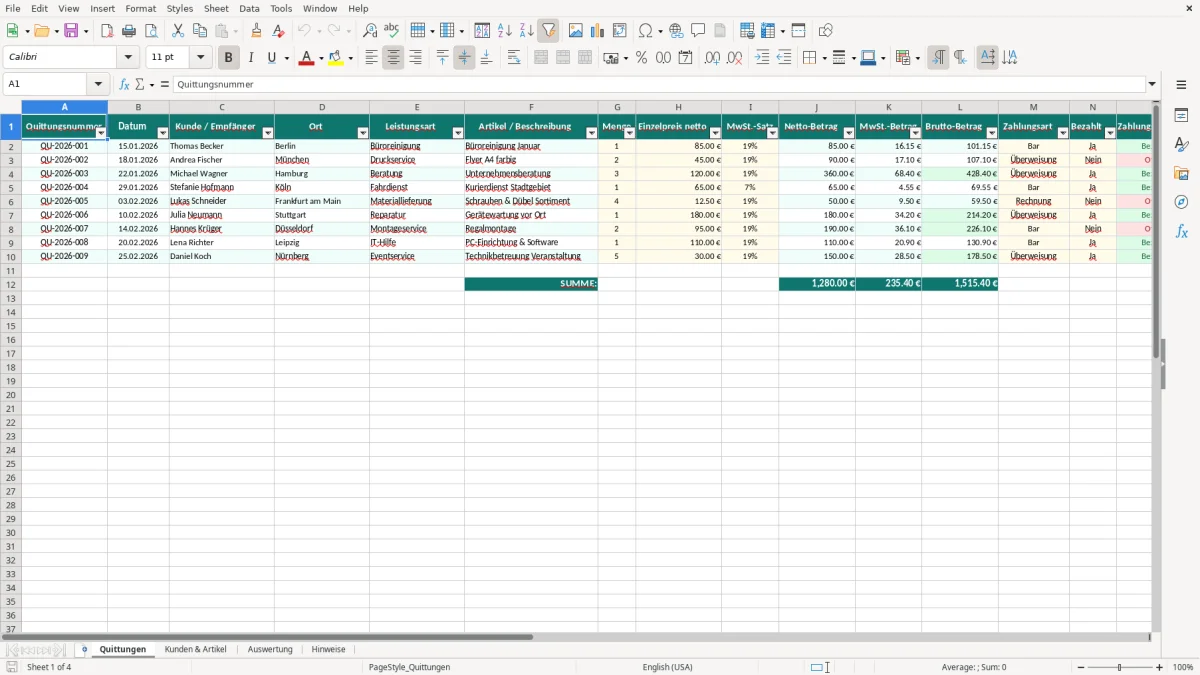Open Find and Replace icon
This screenshot has height=675, width=1200.
[370, 31]
